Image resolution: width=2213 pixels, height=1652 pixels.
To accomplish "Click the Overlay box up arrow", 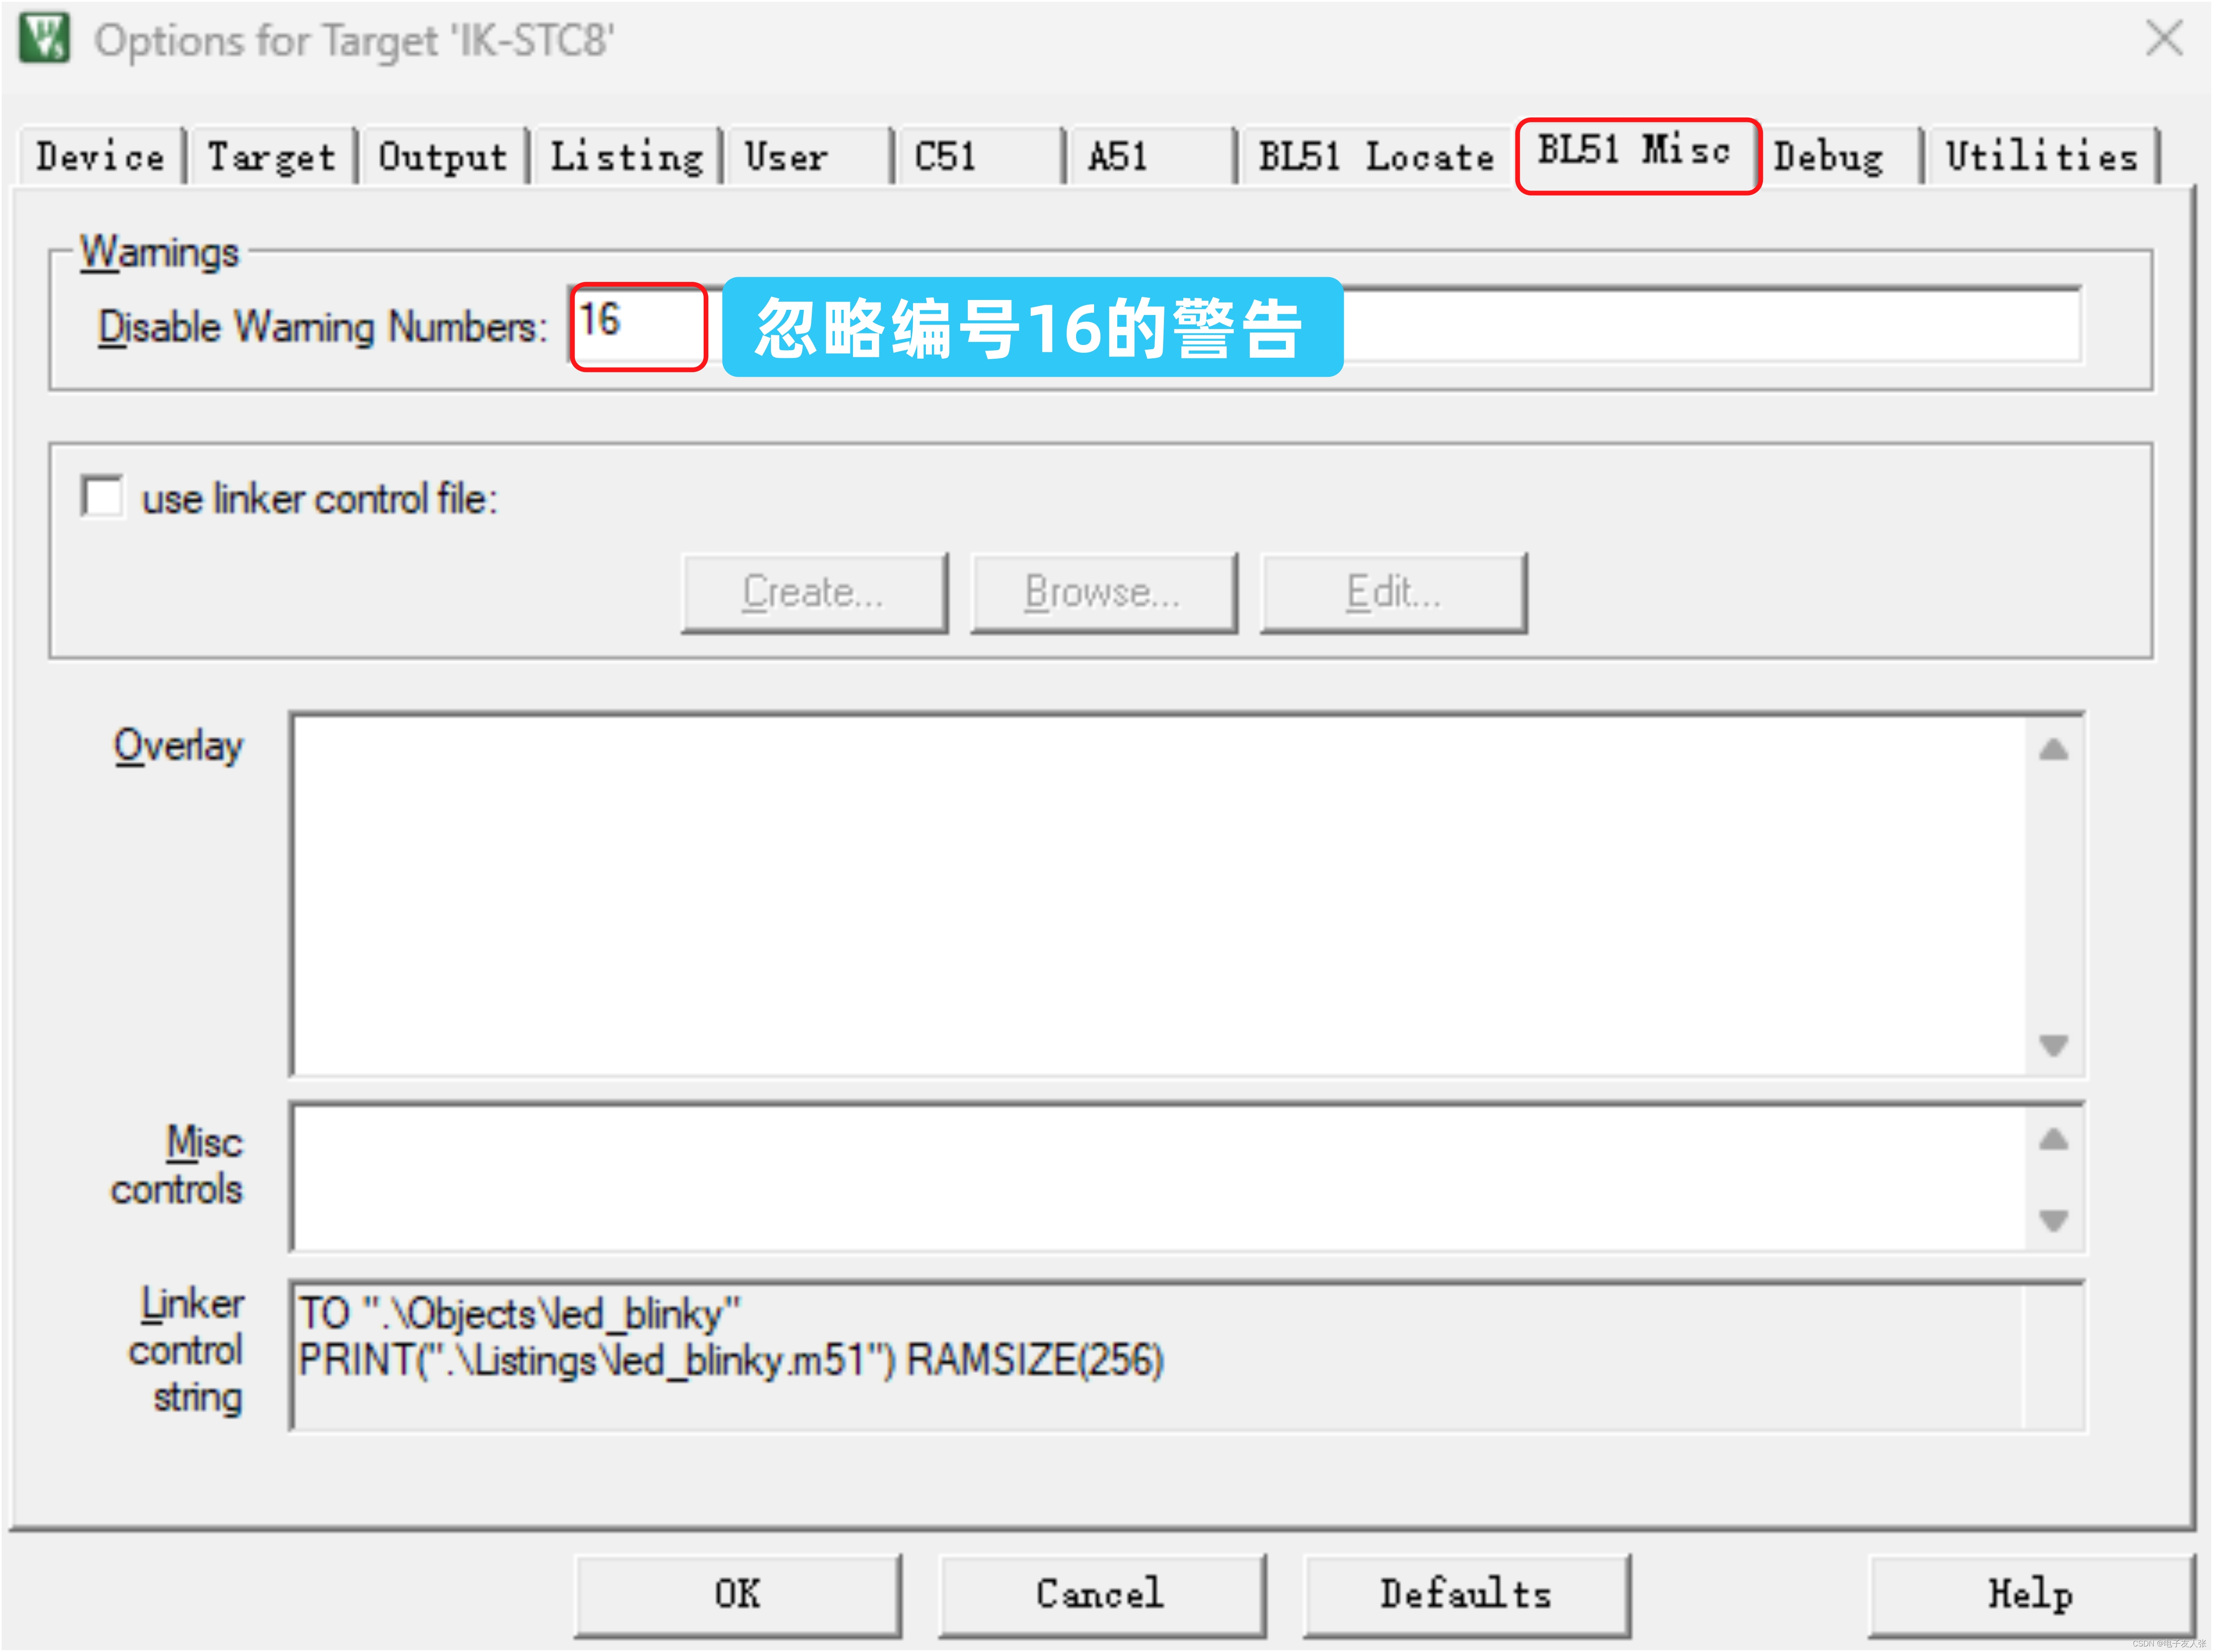I will point(2054,749).
